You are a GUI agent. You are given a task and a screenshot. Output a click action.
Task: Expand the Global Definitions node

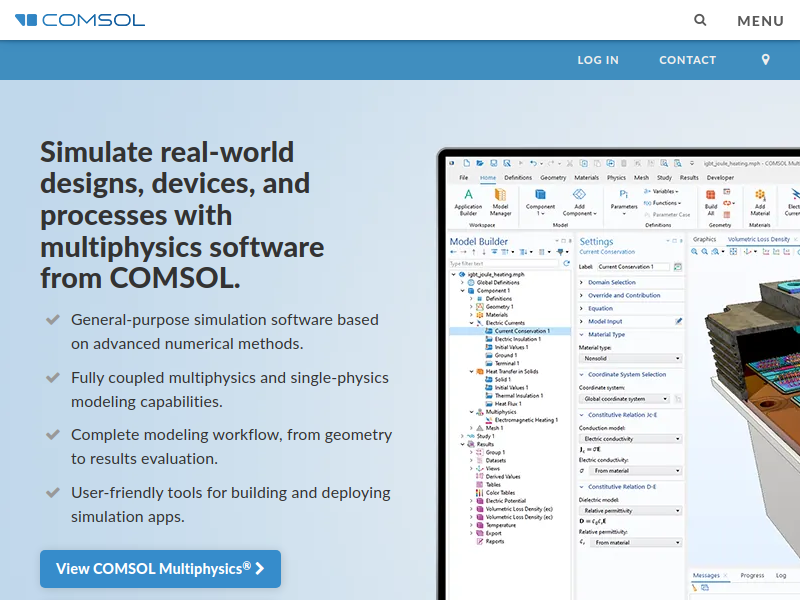point(463,283)
